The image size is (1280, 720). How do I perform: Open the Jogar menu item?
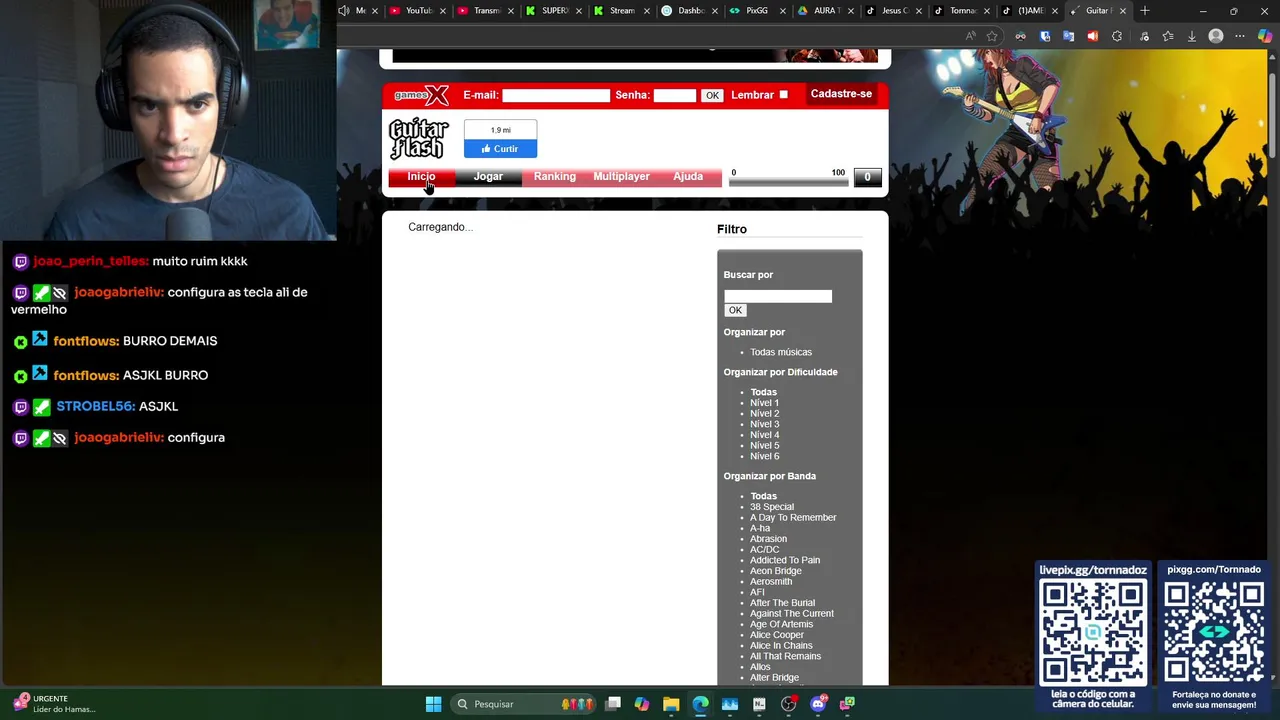pyautogui.click(x=488, y=177)
